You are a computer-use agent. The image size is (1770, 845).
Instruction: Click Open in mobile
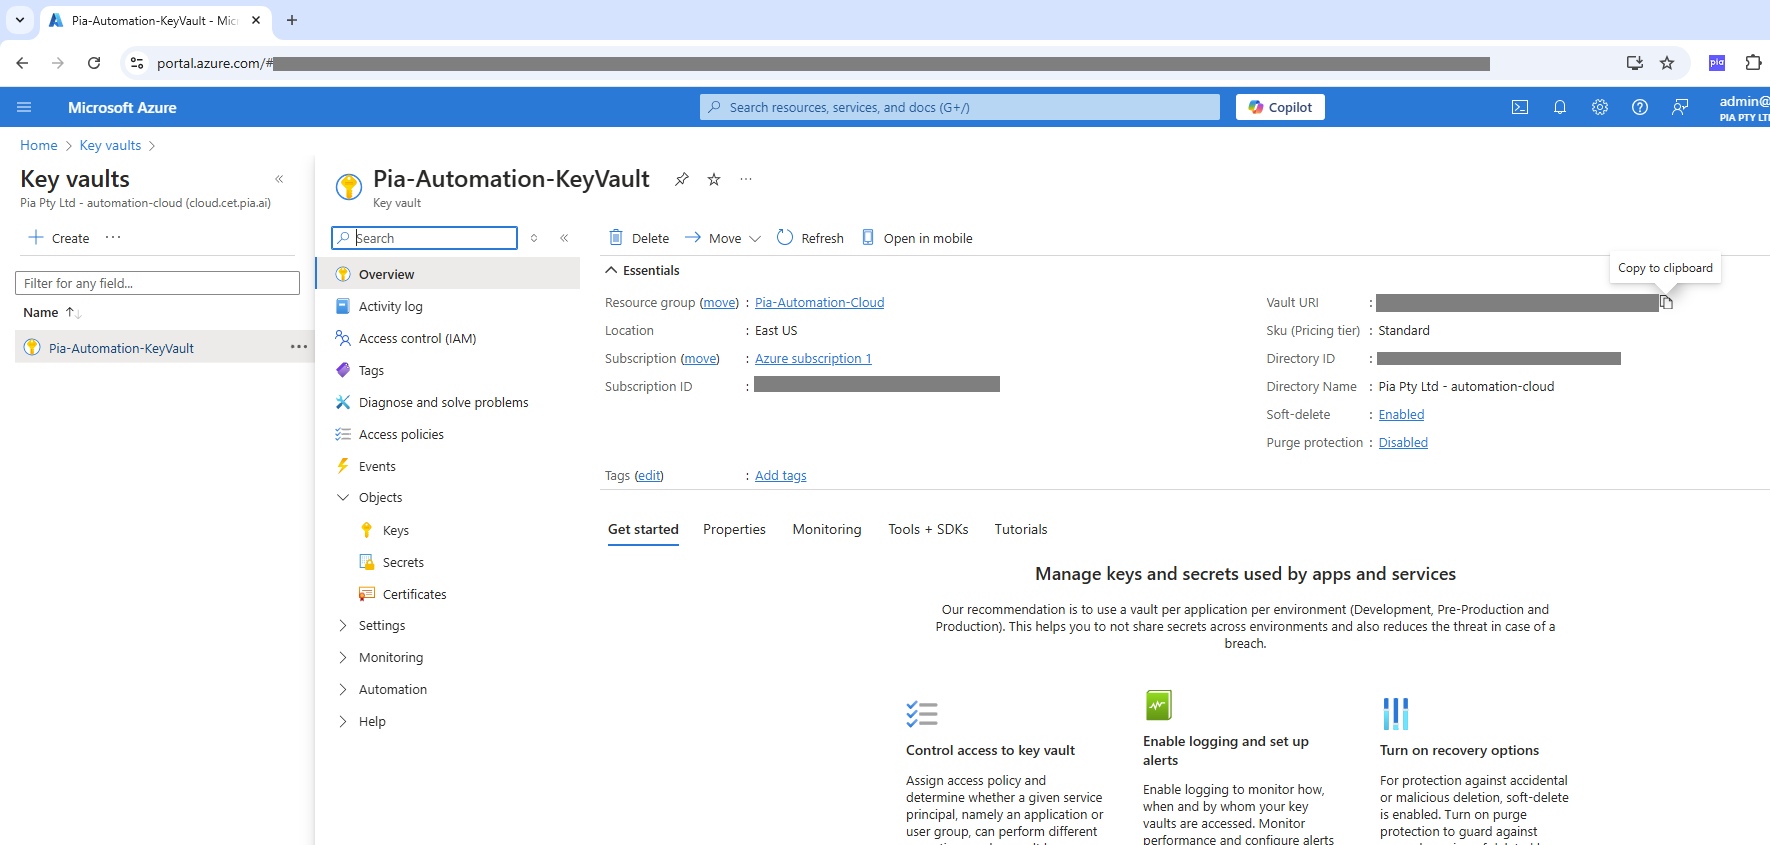(917, 238)
